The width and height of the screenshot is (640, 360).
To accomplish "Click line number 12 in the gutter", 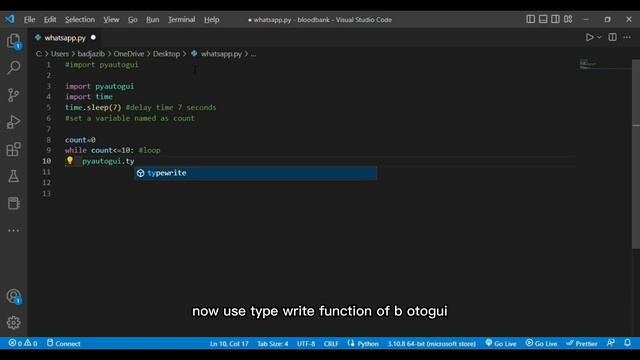I will click(47, 182).
